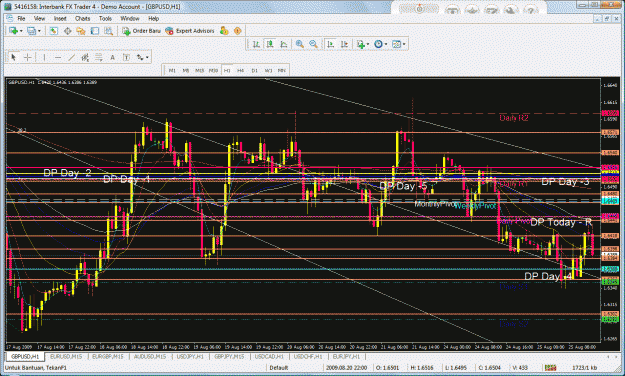Screen dimensions: 625x376
Task: Open the Periods dropdown arrow
Action: tap(386, 44)
